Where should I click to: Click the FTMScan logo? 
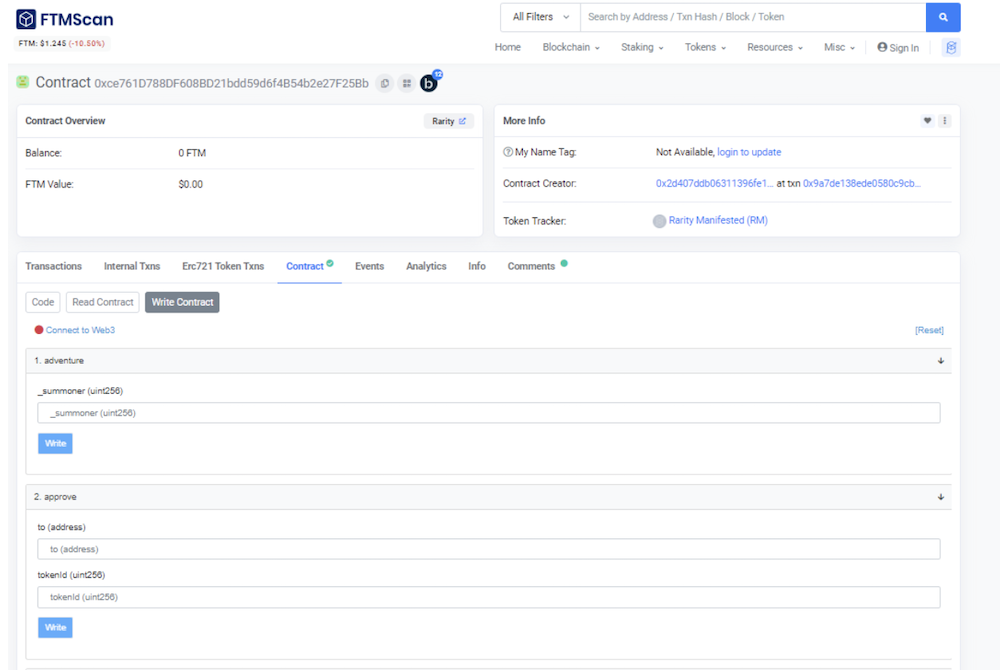[x=64, y=19]
